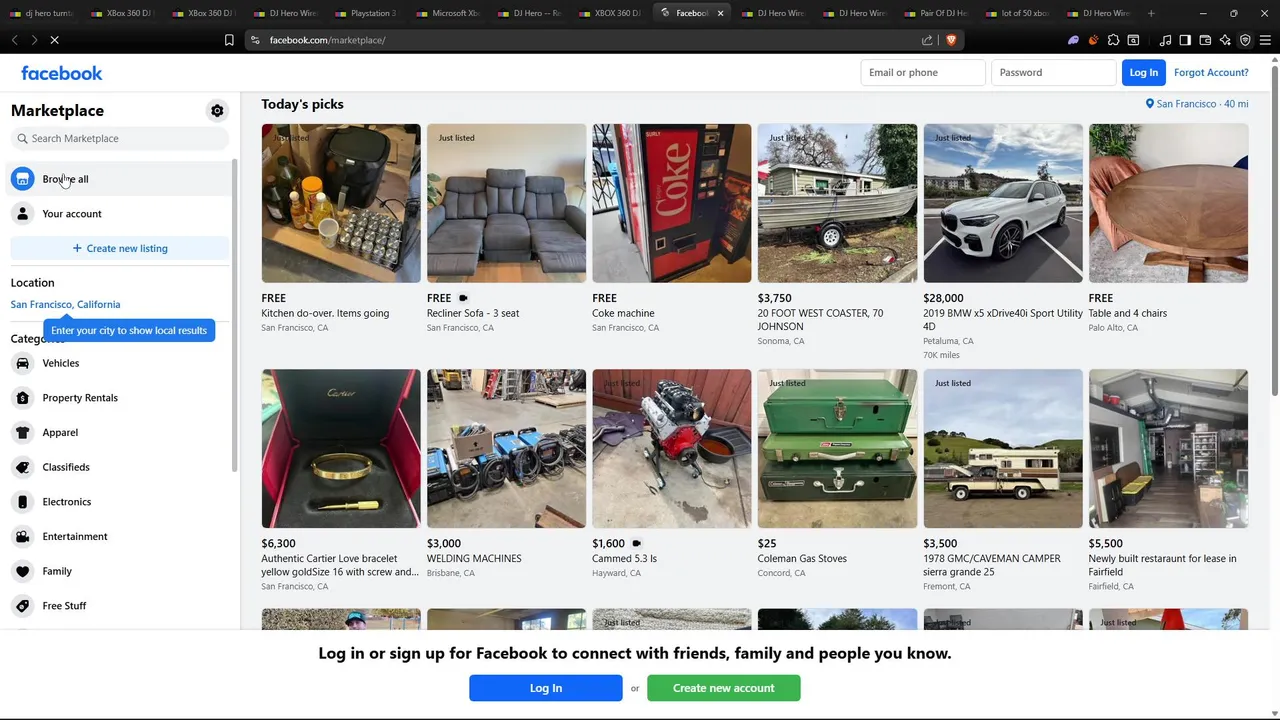Switch to the 'Playstation 3' tab
The image size is (1280, 720).
(365, 13)
